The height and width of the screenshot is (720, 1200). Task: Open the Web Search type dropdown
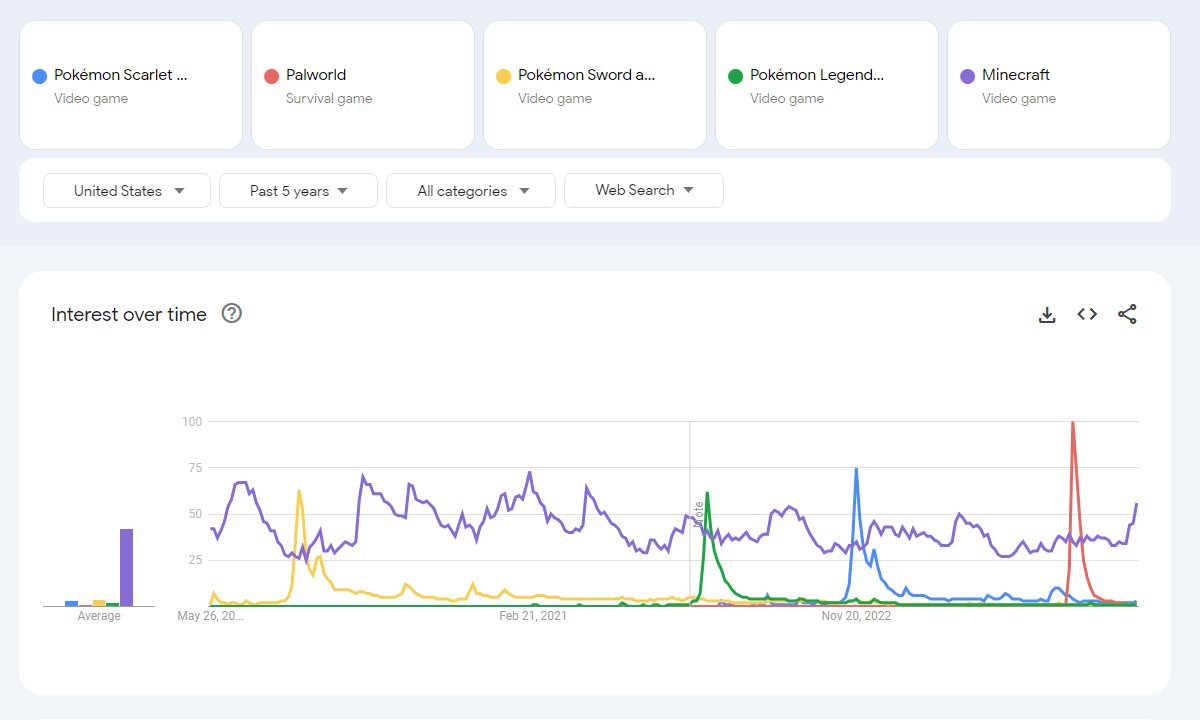click(x=644, y=190)
